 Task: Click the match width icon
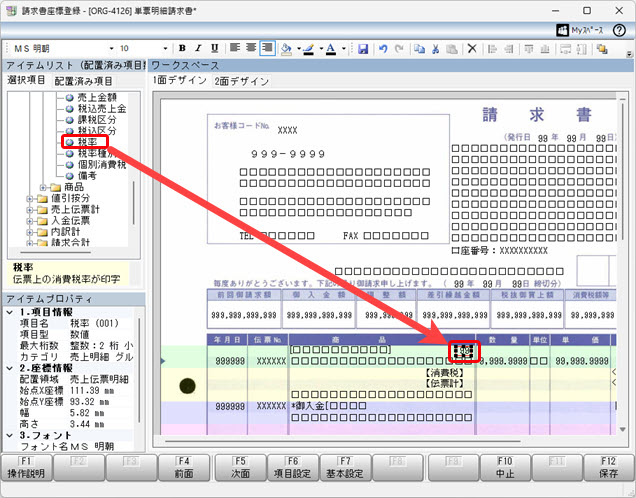565,49
